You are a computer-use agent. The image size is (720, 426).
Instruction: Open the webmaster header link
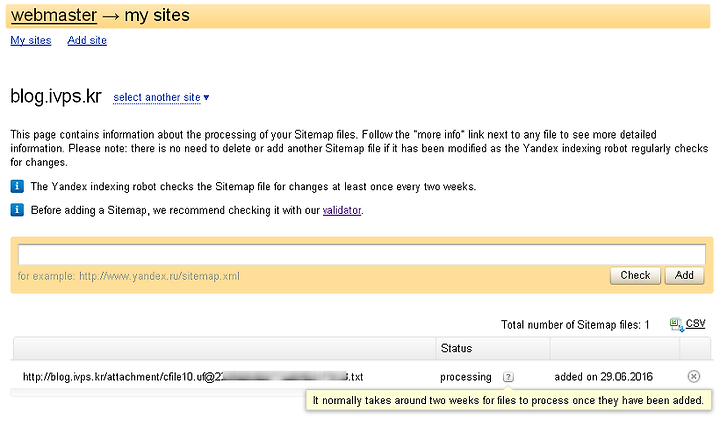click(54, 15)
